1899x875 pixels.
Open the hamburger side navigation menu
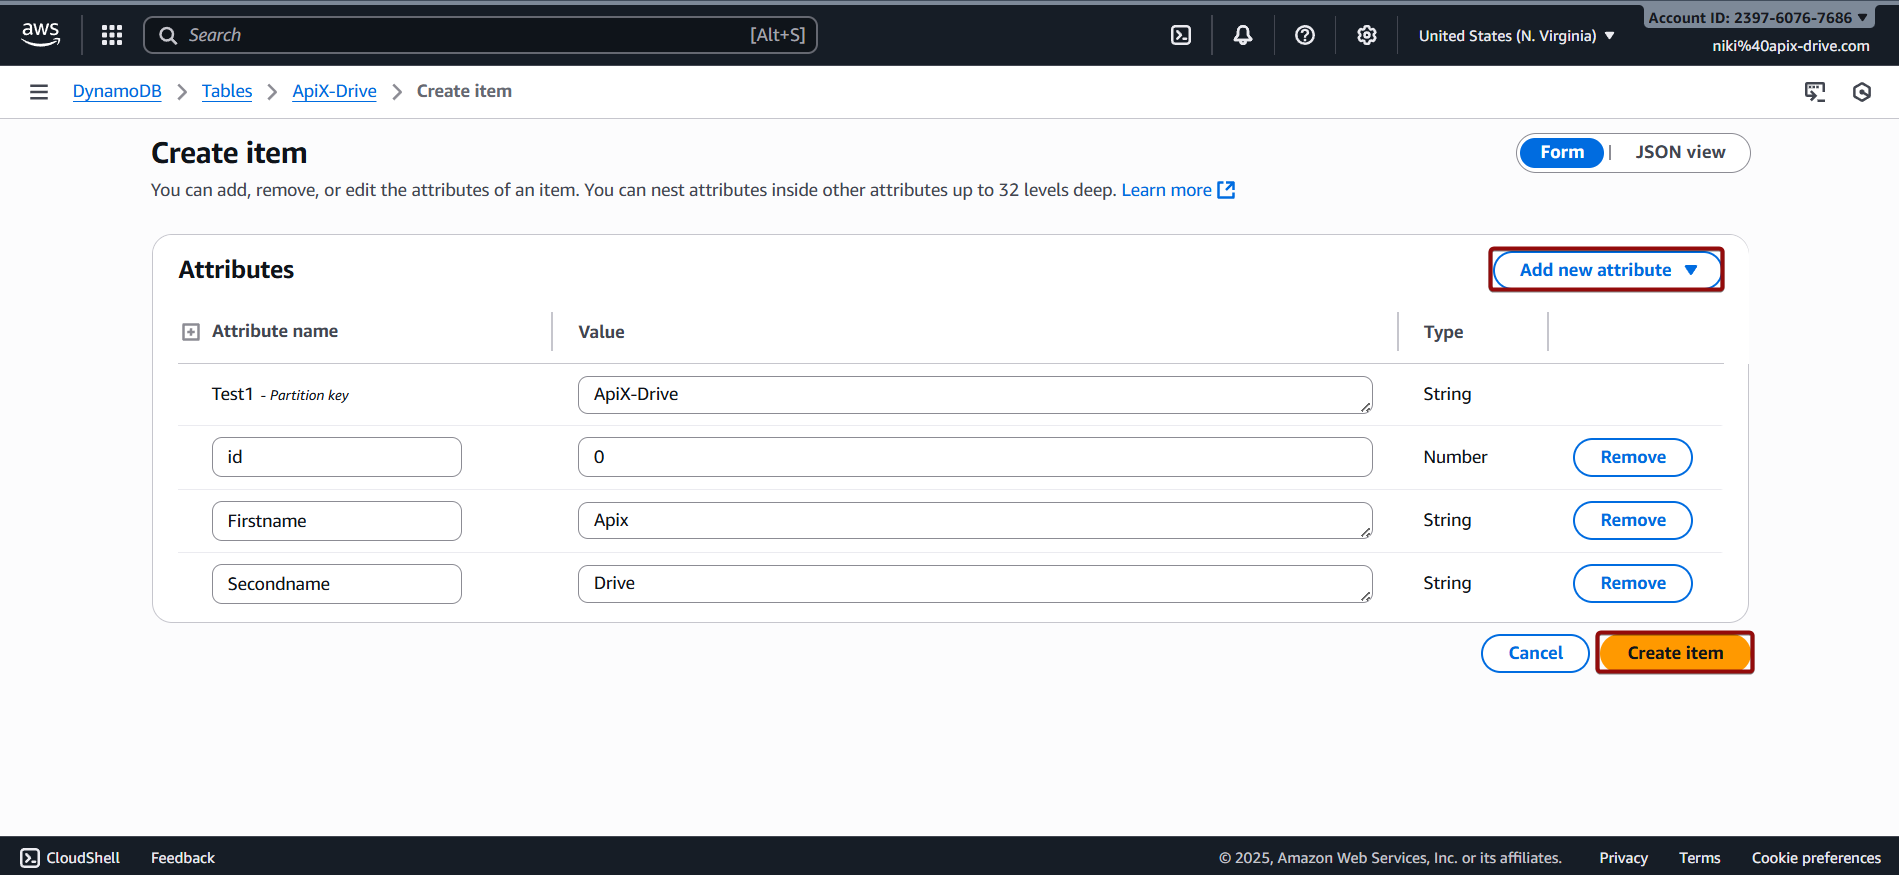[x=39, y=92]
